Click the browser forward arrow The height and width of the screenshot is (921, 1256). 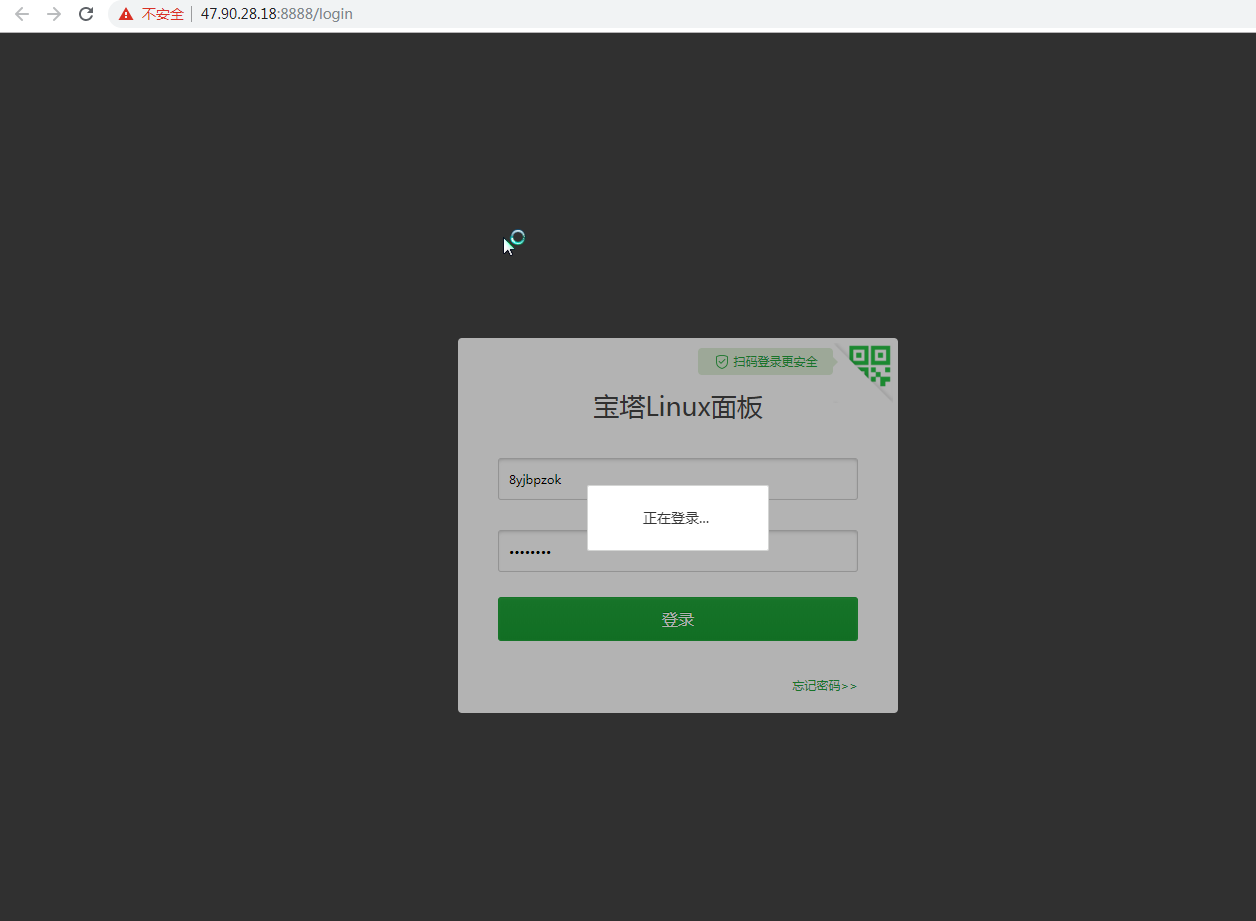click(x=54, y=14)
